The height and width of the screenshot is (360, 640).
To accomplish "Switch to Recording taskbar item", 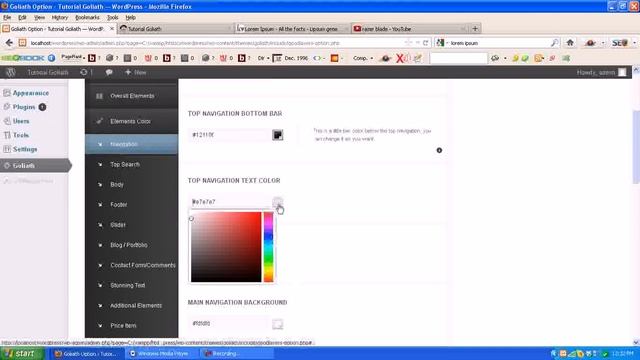I will [x=235, y=353].
